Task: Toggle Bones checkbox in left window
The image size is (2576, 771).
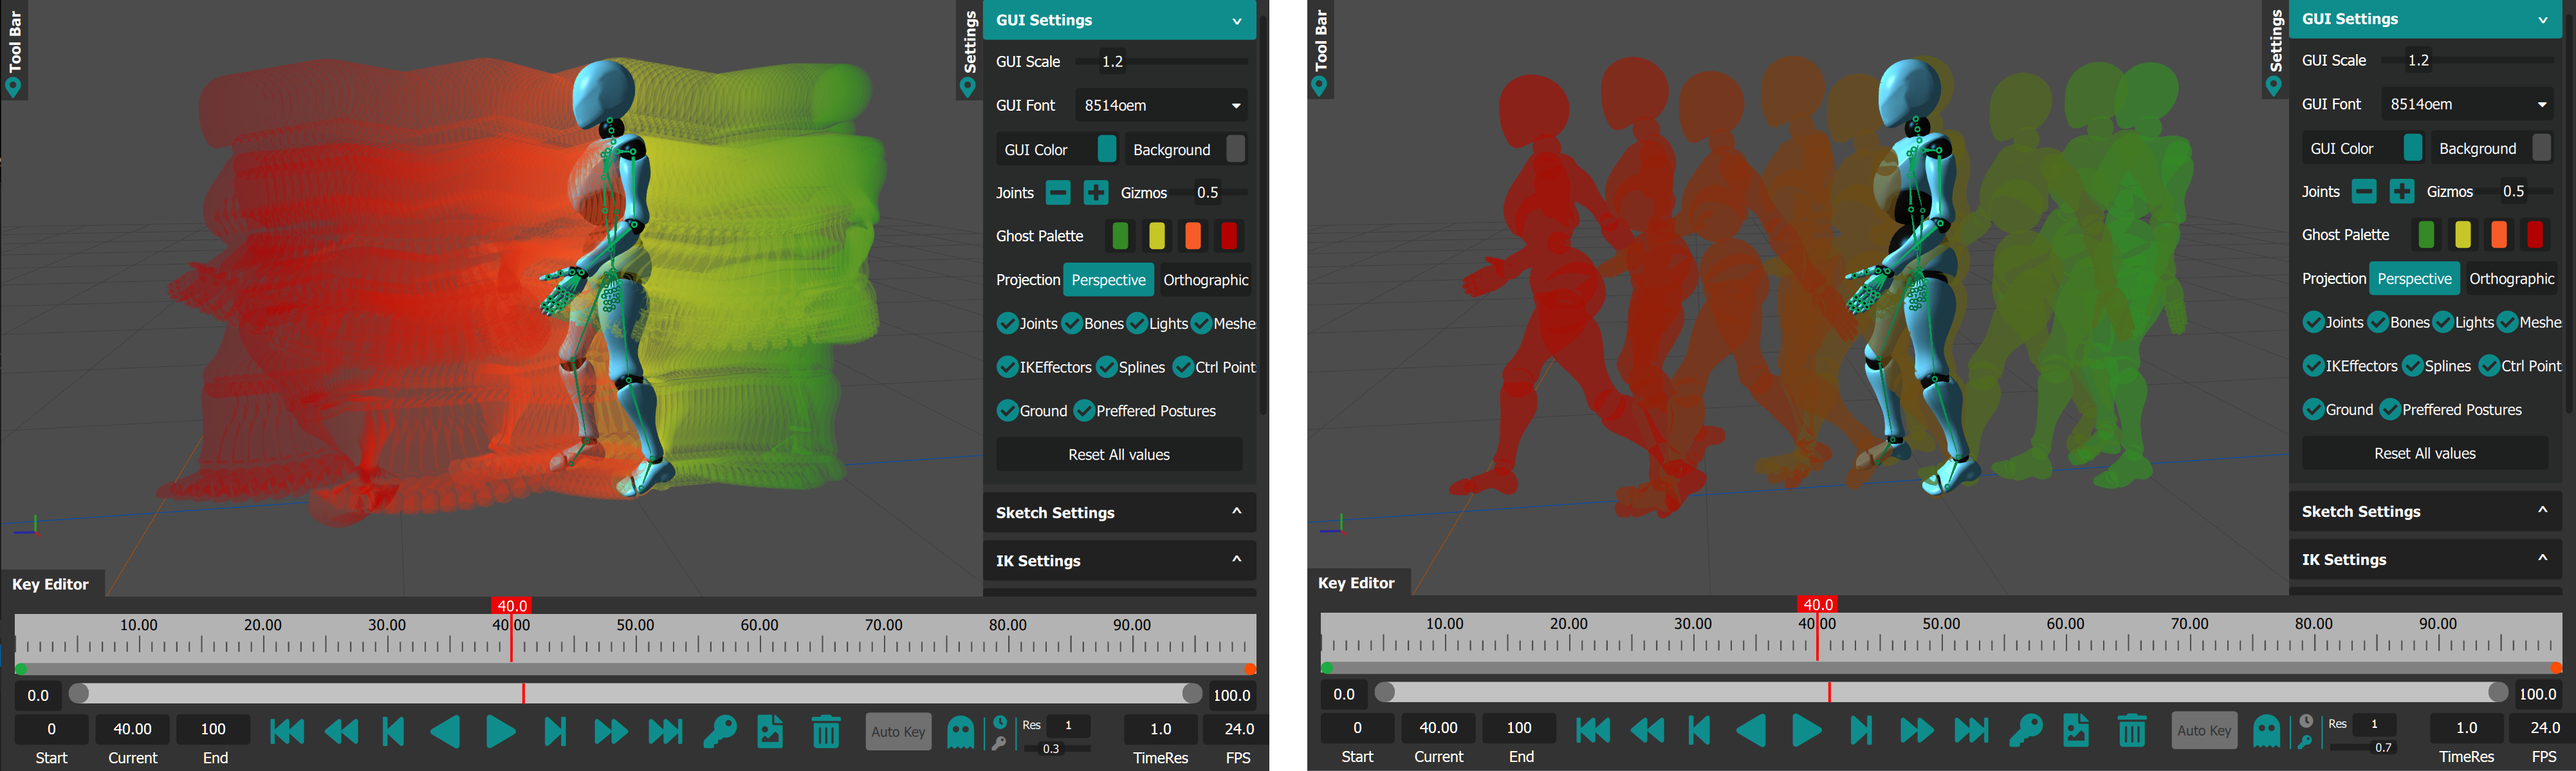Action: tap(1072, 323)
